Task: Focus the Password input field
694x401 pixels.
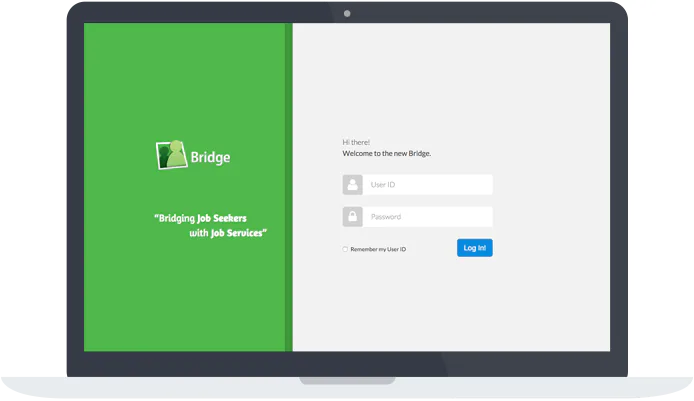Action: coord(428,217)
